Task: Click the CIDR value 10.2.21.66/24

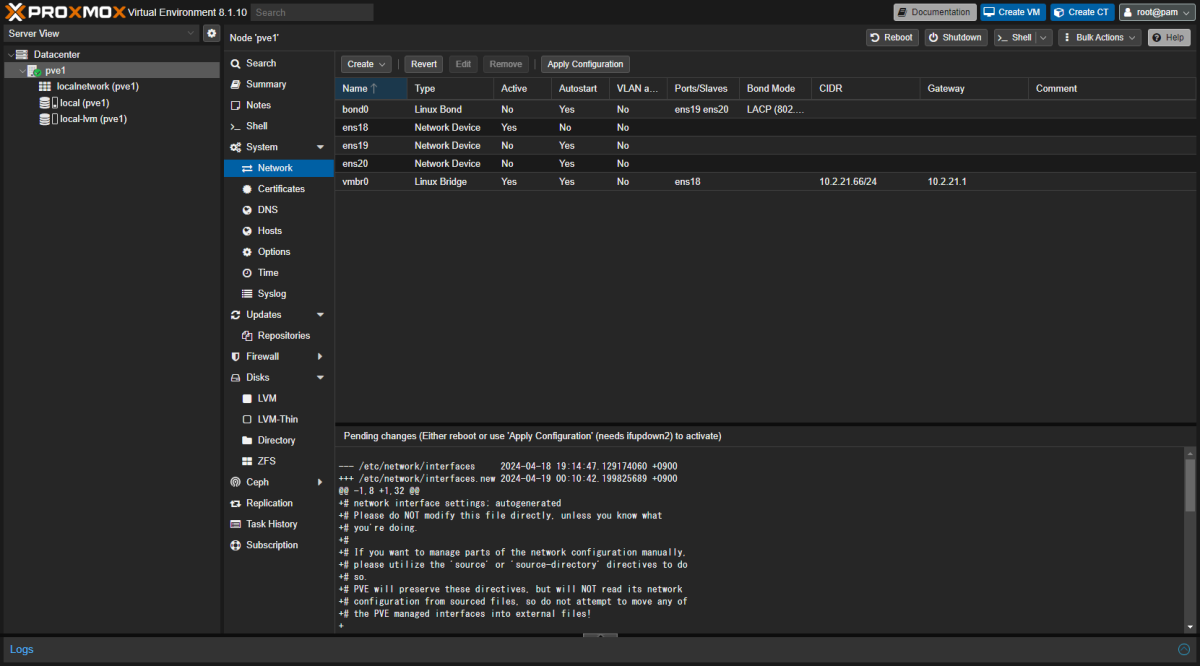Action: (848, 182)
